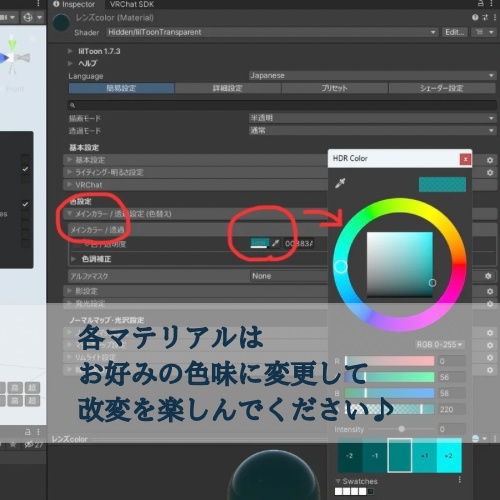500x500 pixels.
Task: Click the アルファマスク None field
Action: [x=289, y=276]
